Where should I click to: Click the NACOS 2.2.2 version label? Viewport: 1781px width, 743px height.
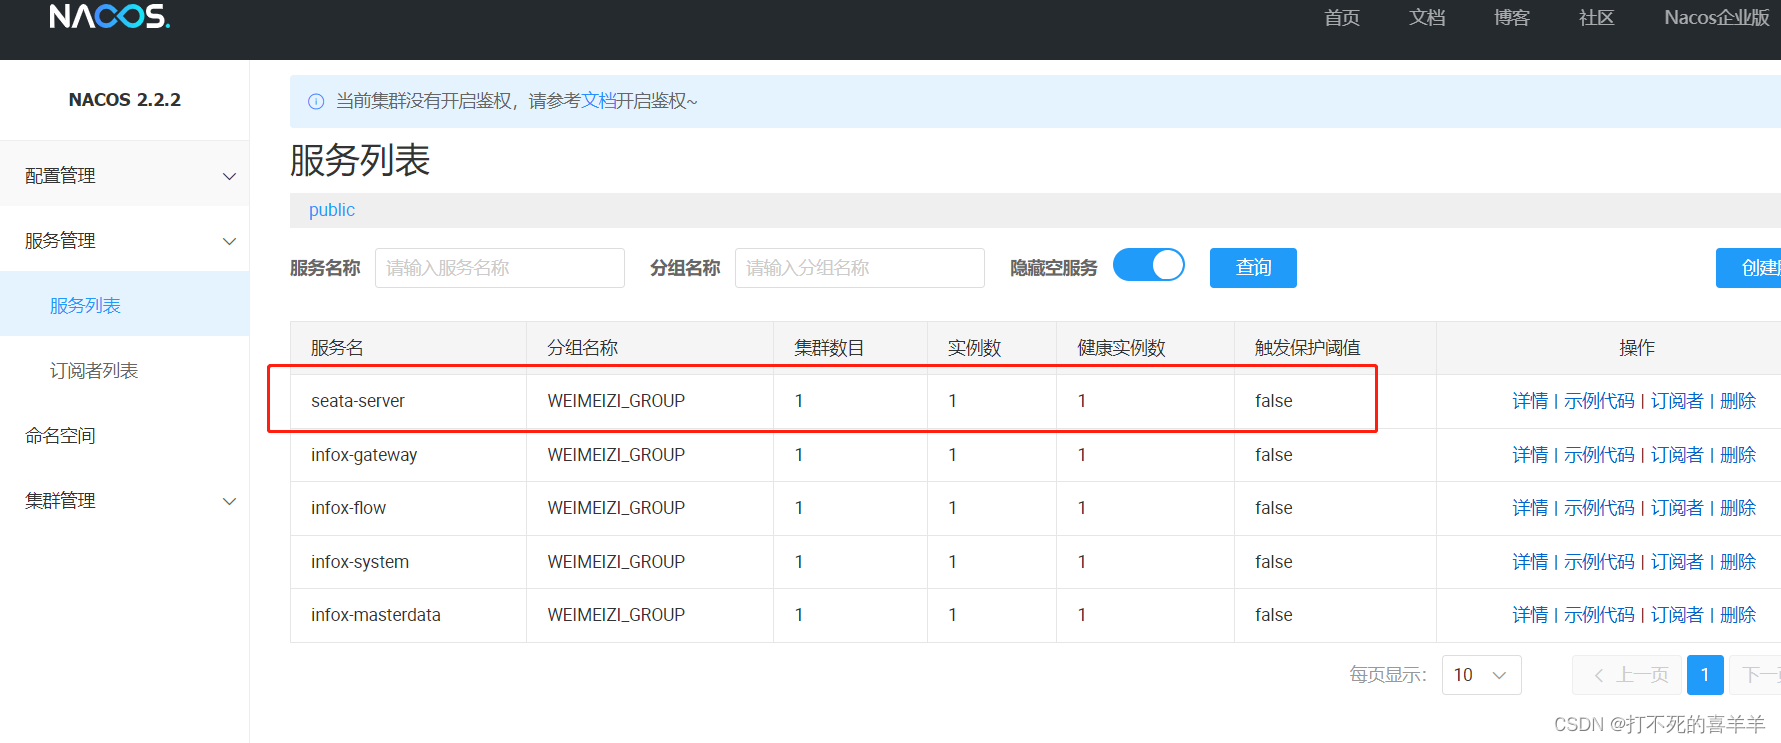click(125, 100)
